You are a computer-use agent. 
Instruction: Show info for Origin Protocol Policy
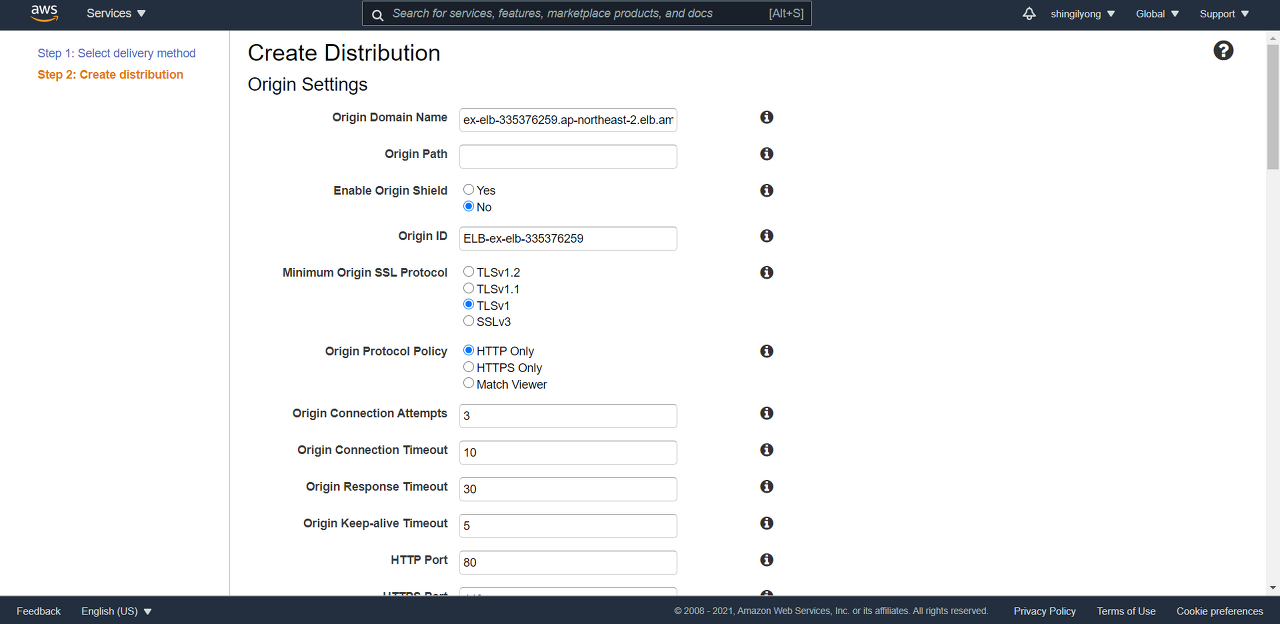[767, 351]
